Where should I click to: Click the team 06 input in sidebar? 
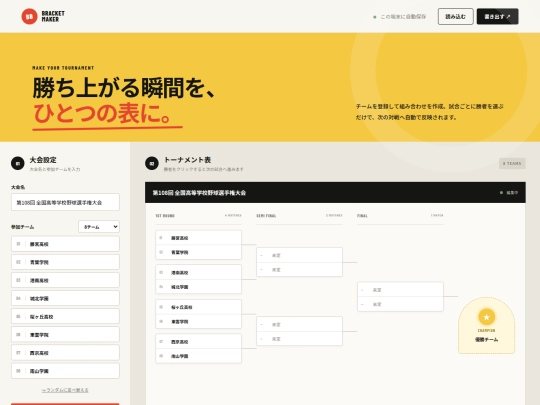pyautogui.click(x=65, y=334)
